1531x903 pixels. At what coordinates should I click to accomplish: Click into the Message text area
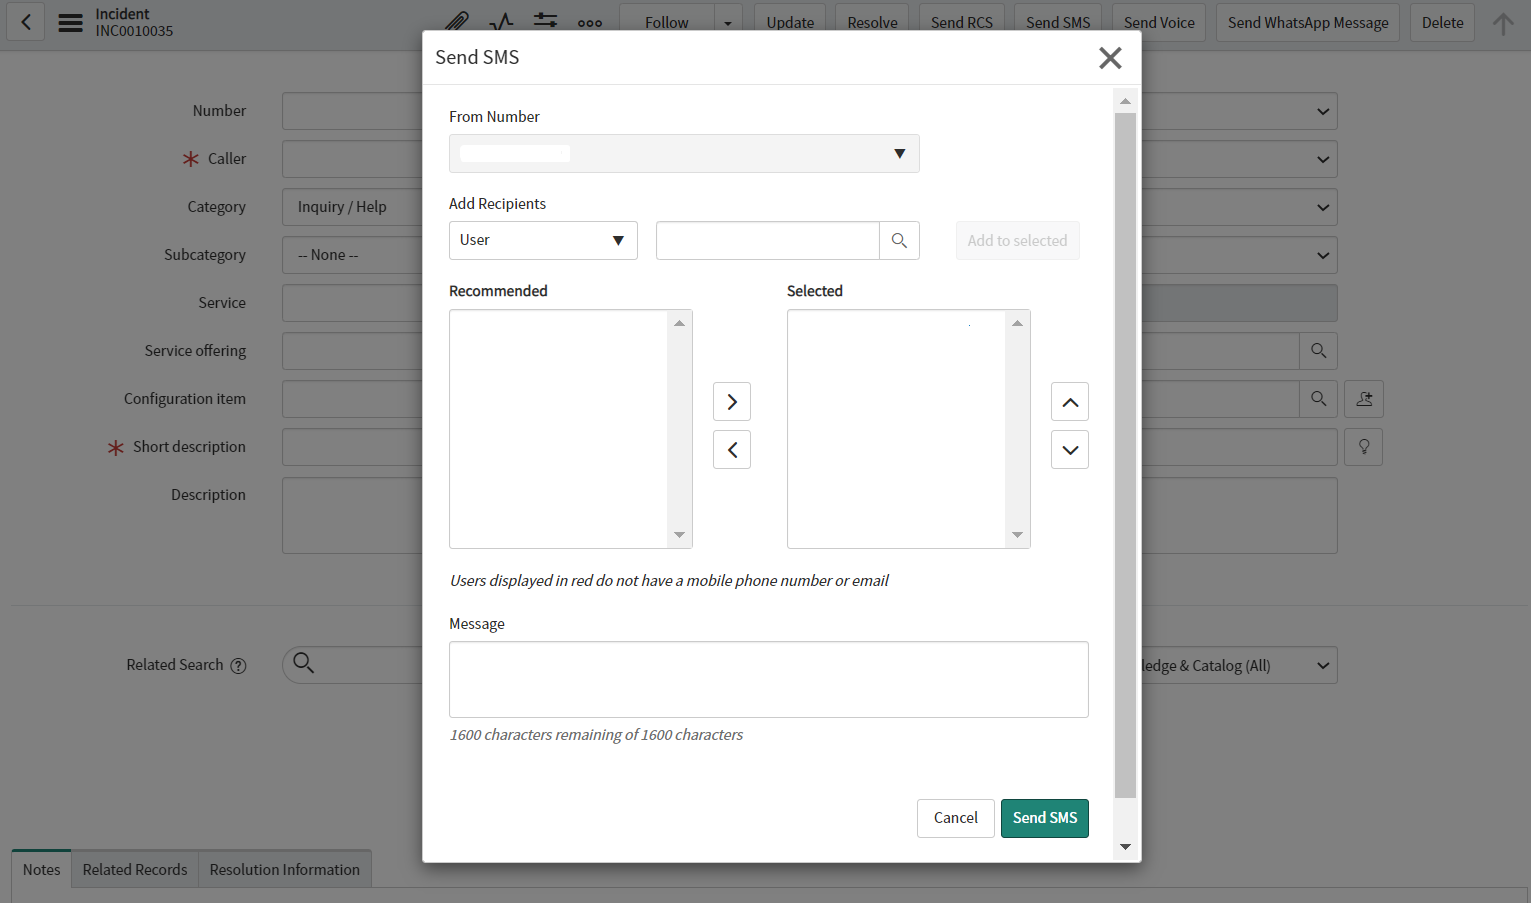[768, 679]
